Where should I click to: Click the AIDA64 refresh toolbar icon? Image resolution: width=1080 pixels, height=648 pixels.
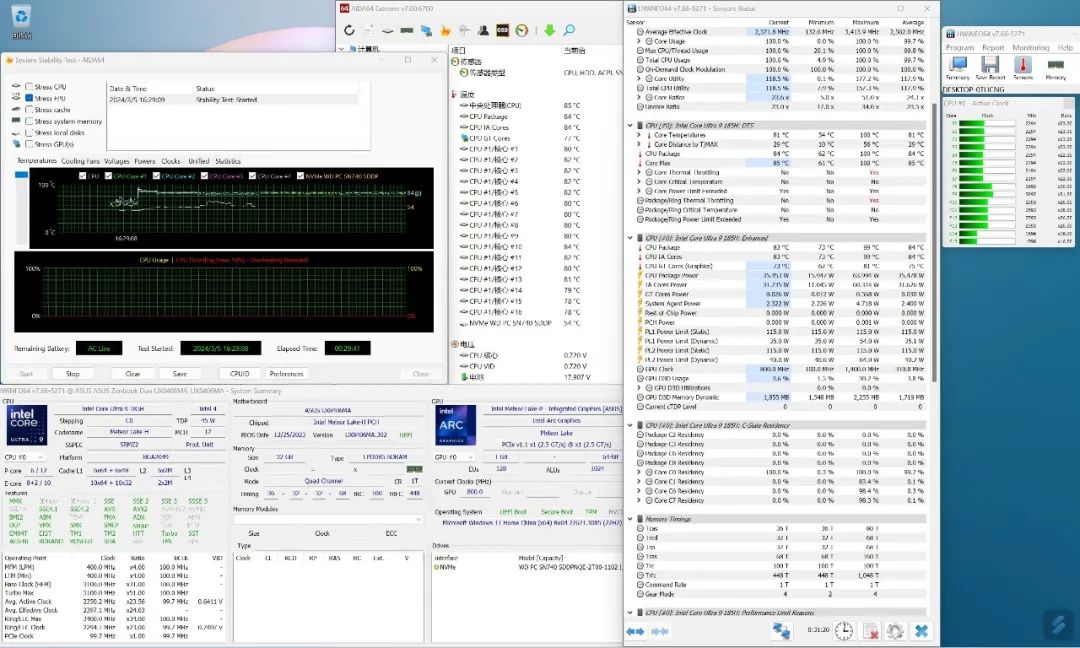coord(350,30)
